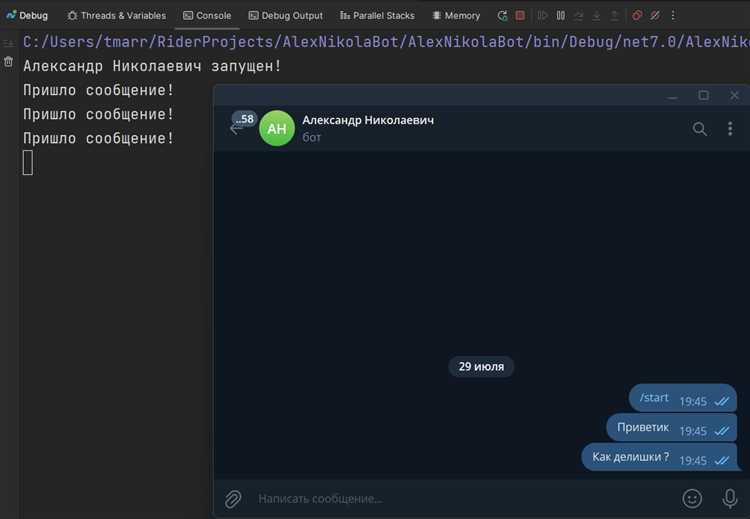Click 'Александр Николаевич запущен!' console line

152,66
